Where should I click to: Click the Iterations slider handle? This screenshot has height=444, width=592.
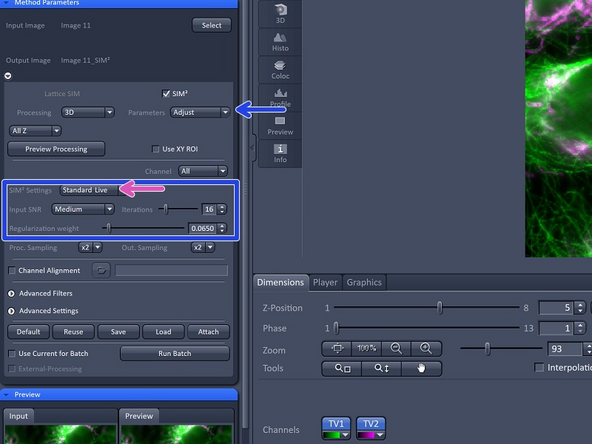coord(165,208)
